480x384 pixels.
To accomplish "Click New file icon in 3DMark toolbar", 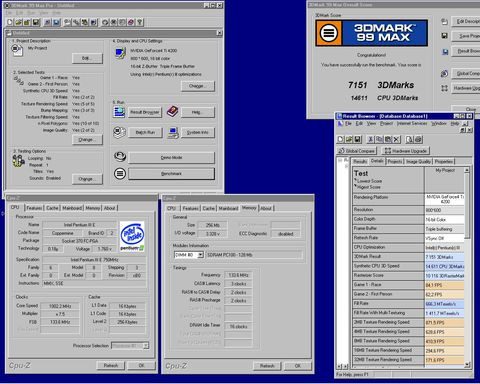I will coord(10,22).
